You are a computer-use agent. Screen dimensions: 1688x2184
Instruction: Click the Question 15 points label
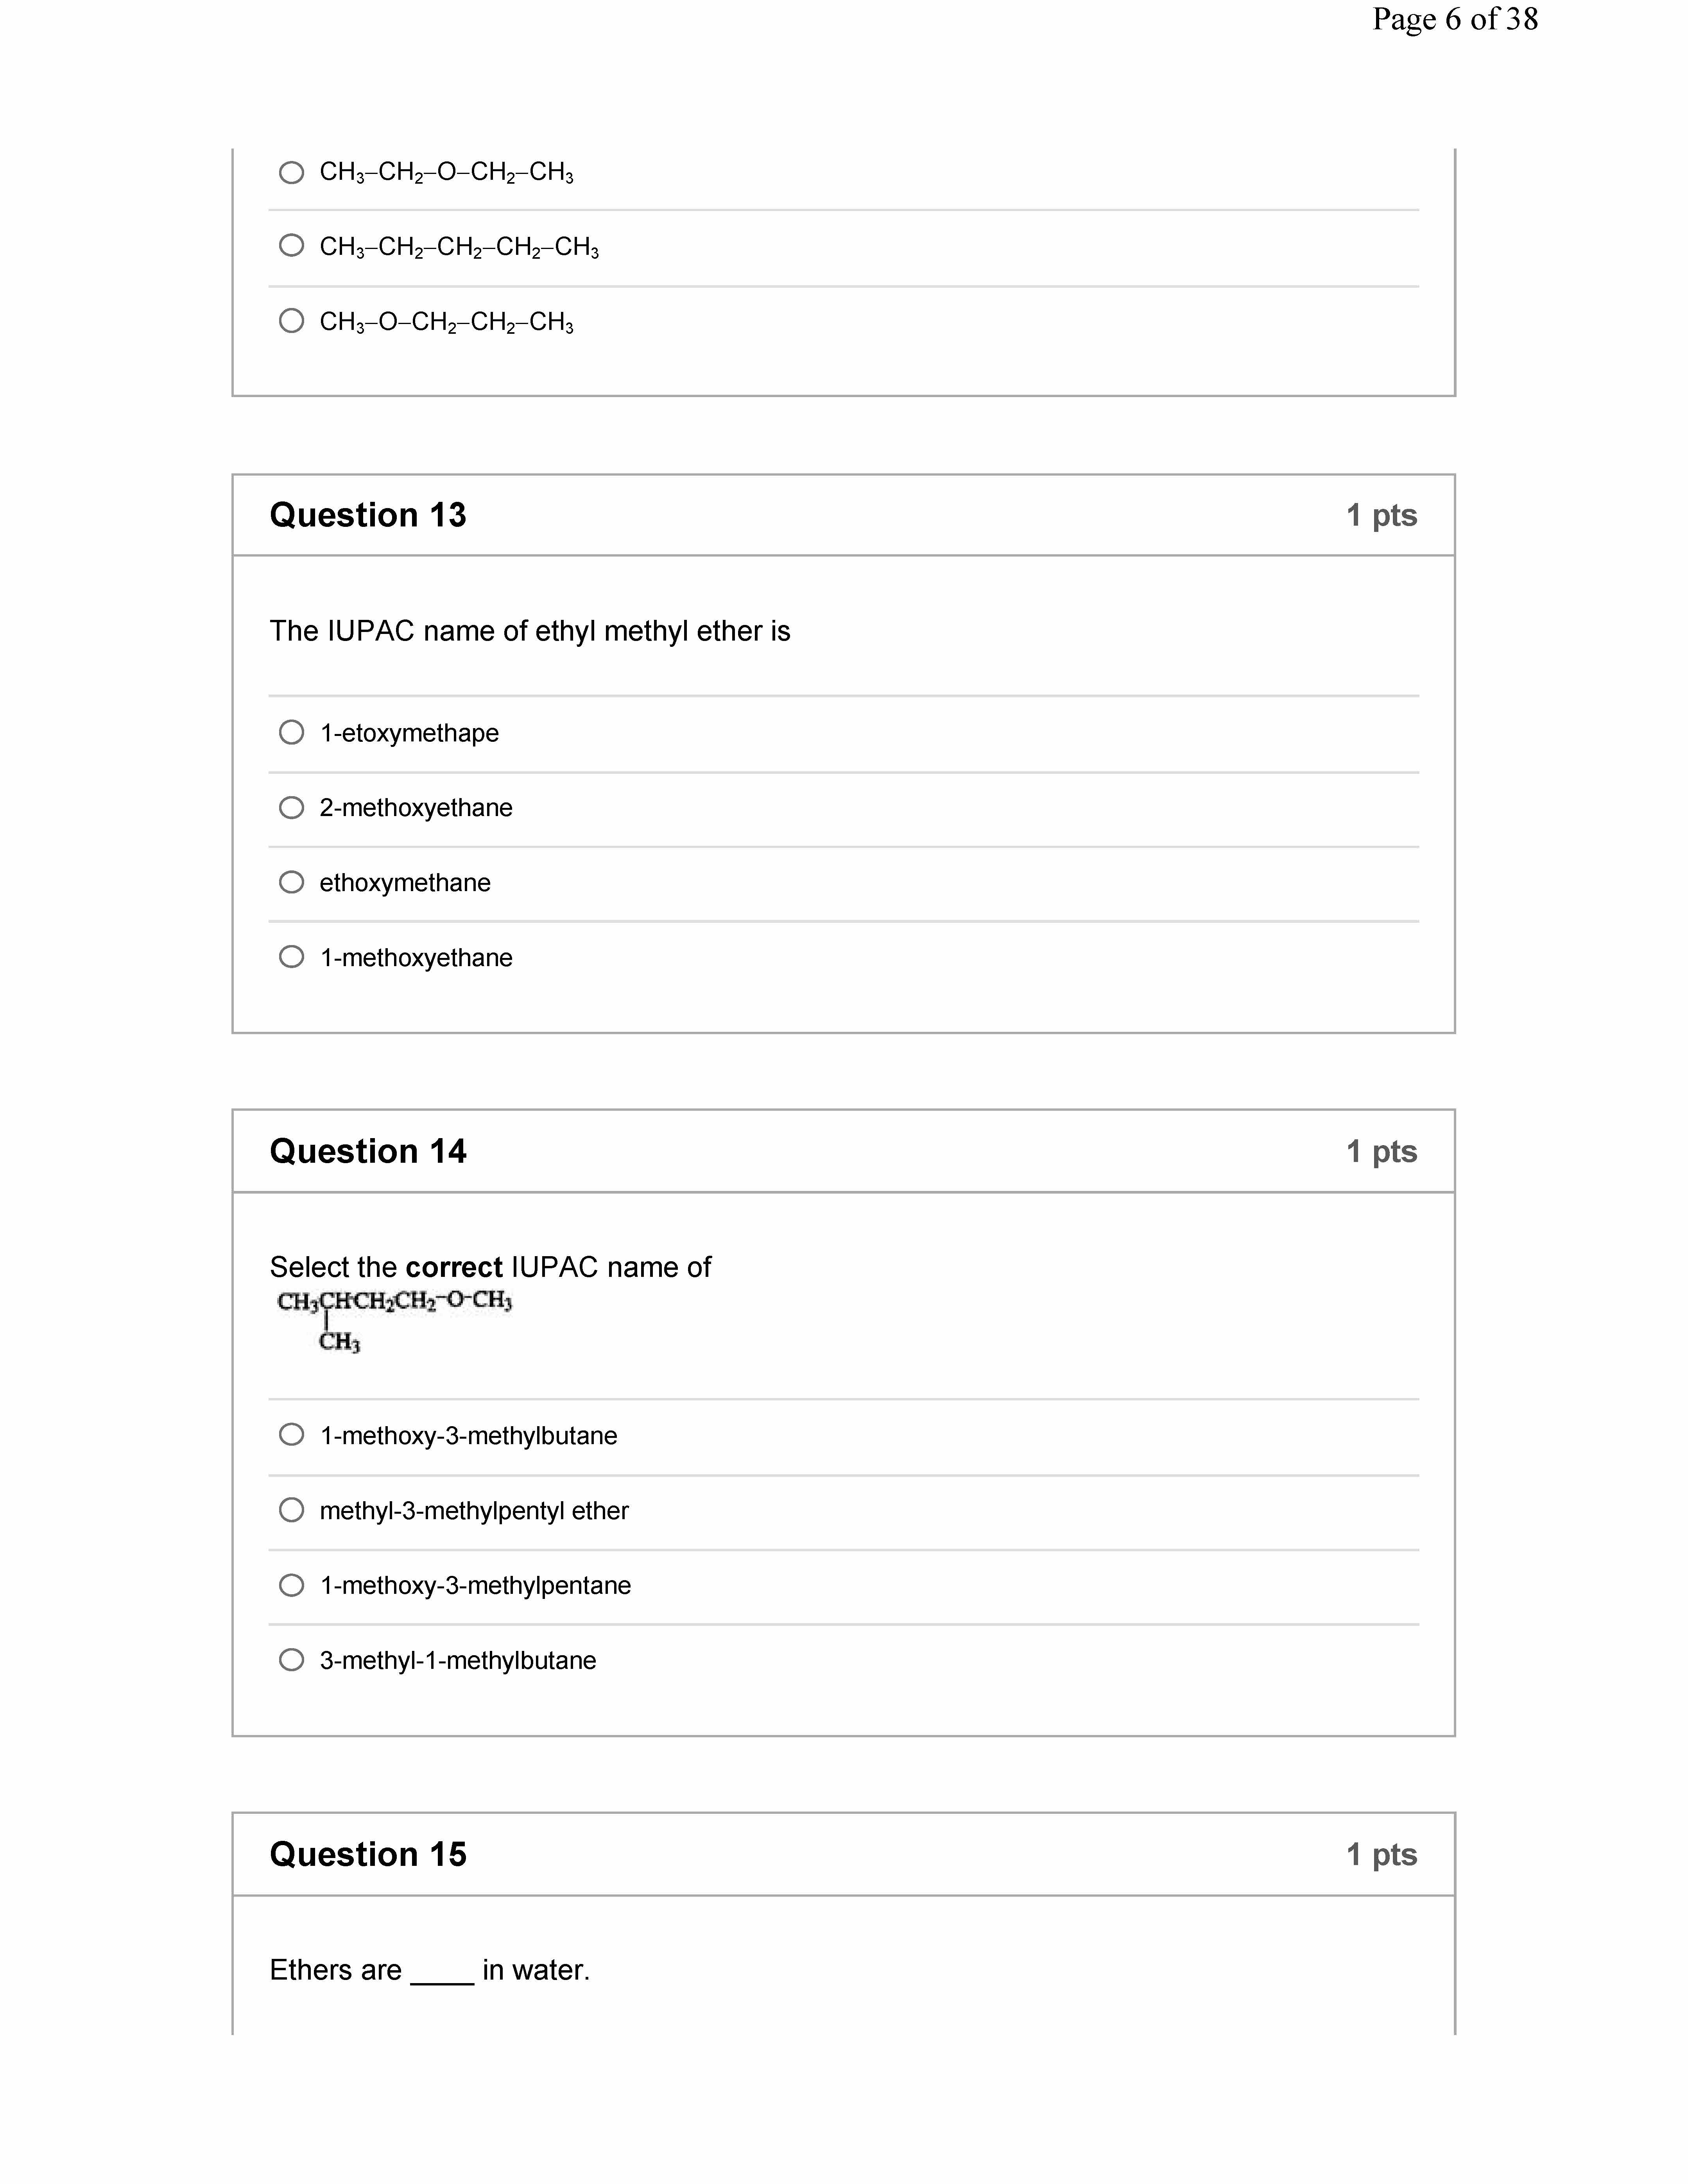1381,1854
